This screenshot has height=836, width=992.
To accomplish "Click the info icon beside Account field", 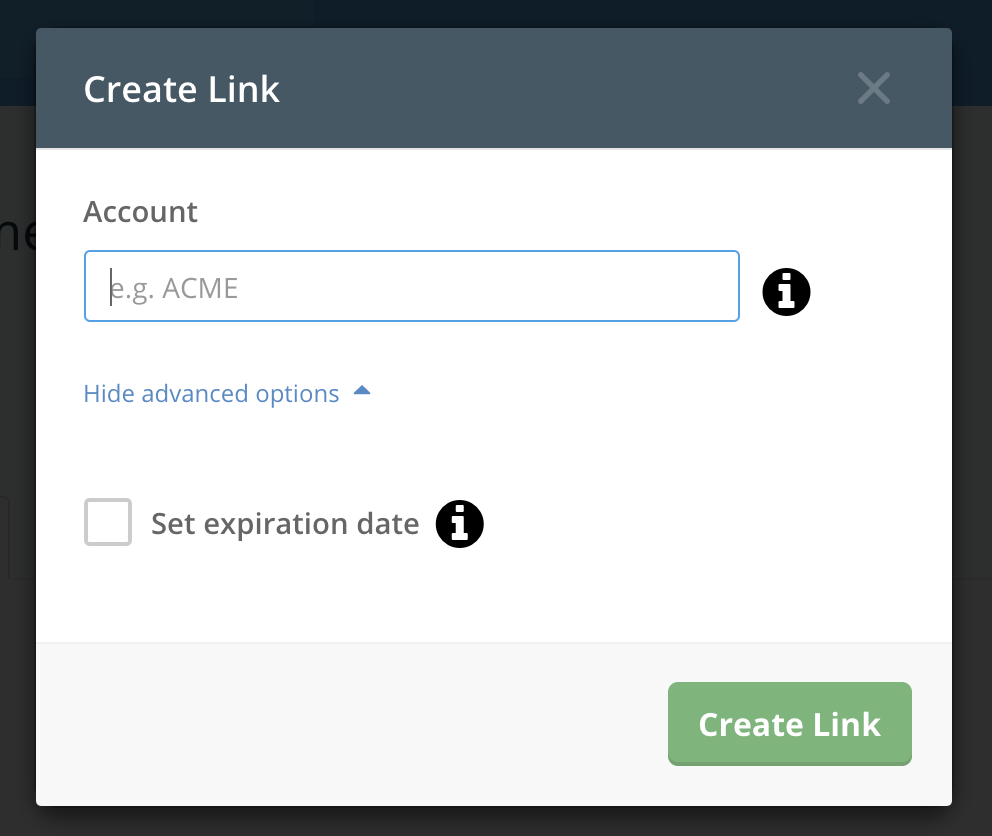I will point(786,292).
